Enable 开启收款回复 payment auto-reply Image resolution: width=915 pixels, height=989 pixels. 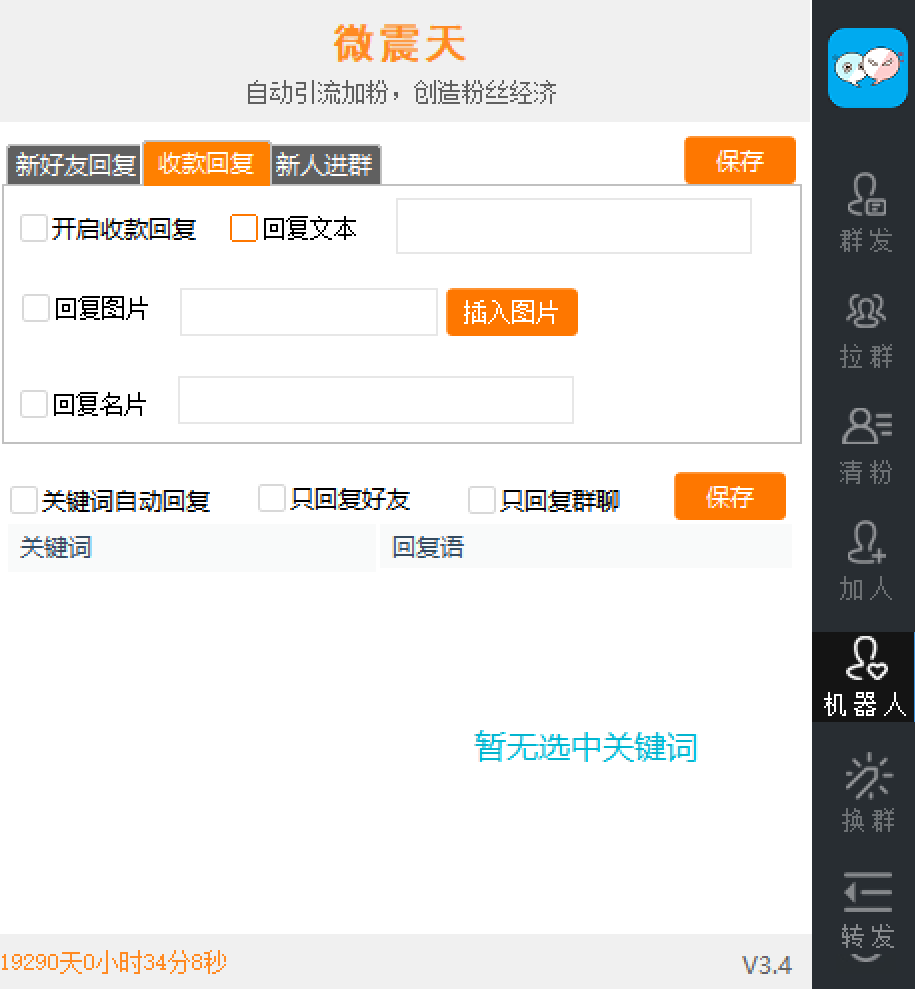point(33,227)
